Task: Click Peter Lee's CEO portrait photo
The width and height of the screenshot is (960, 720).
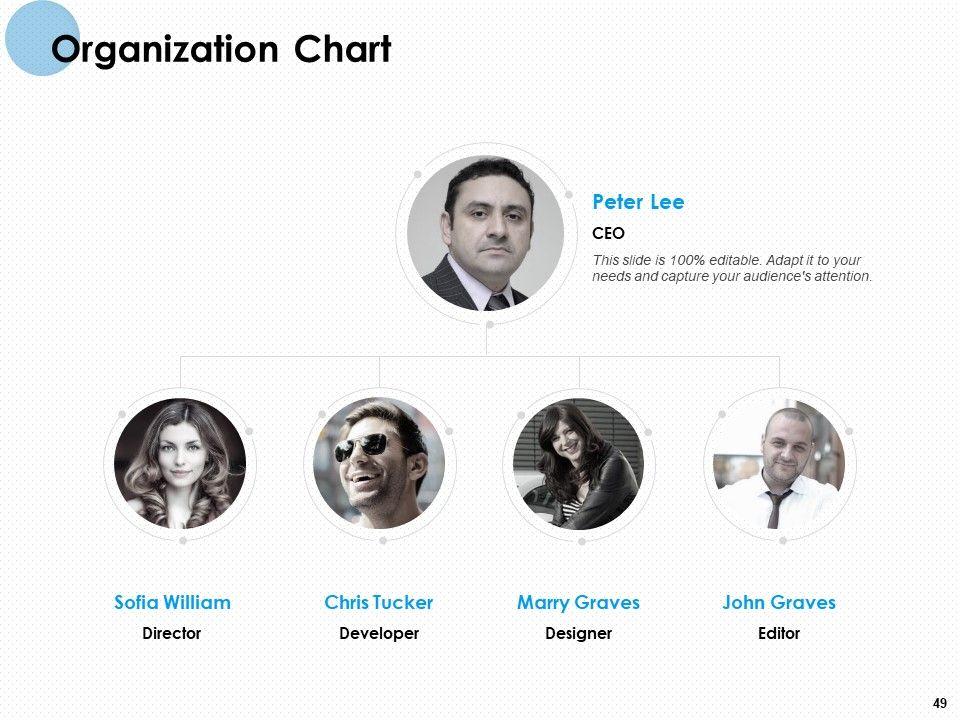Action: point(485,233)
